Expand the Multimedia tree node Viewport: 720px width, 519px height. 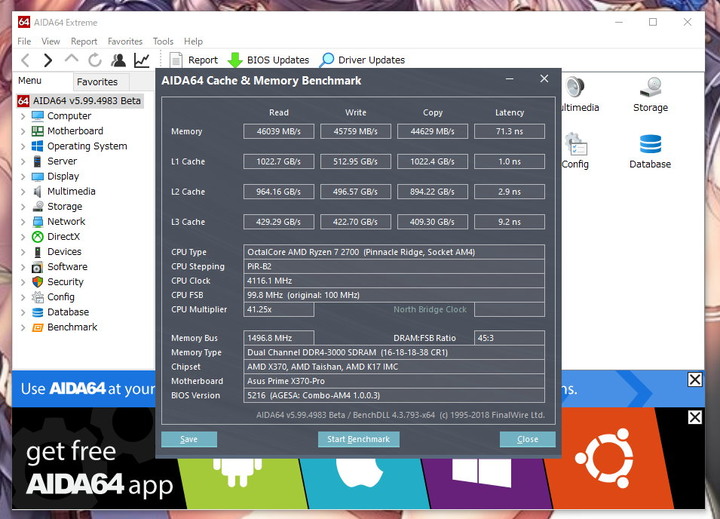click(23, 192)
